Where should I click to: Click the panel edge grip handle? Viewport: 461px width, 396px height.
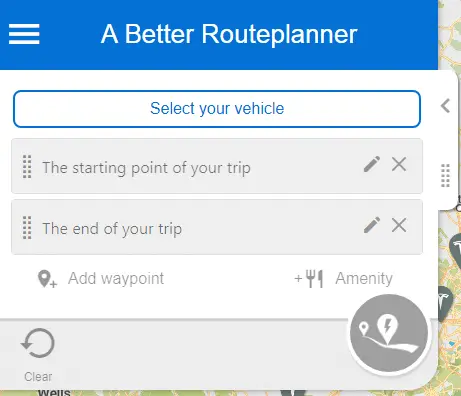pos(445,176)
